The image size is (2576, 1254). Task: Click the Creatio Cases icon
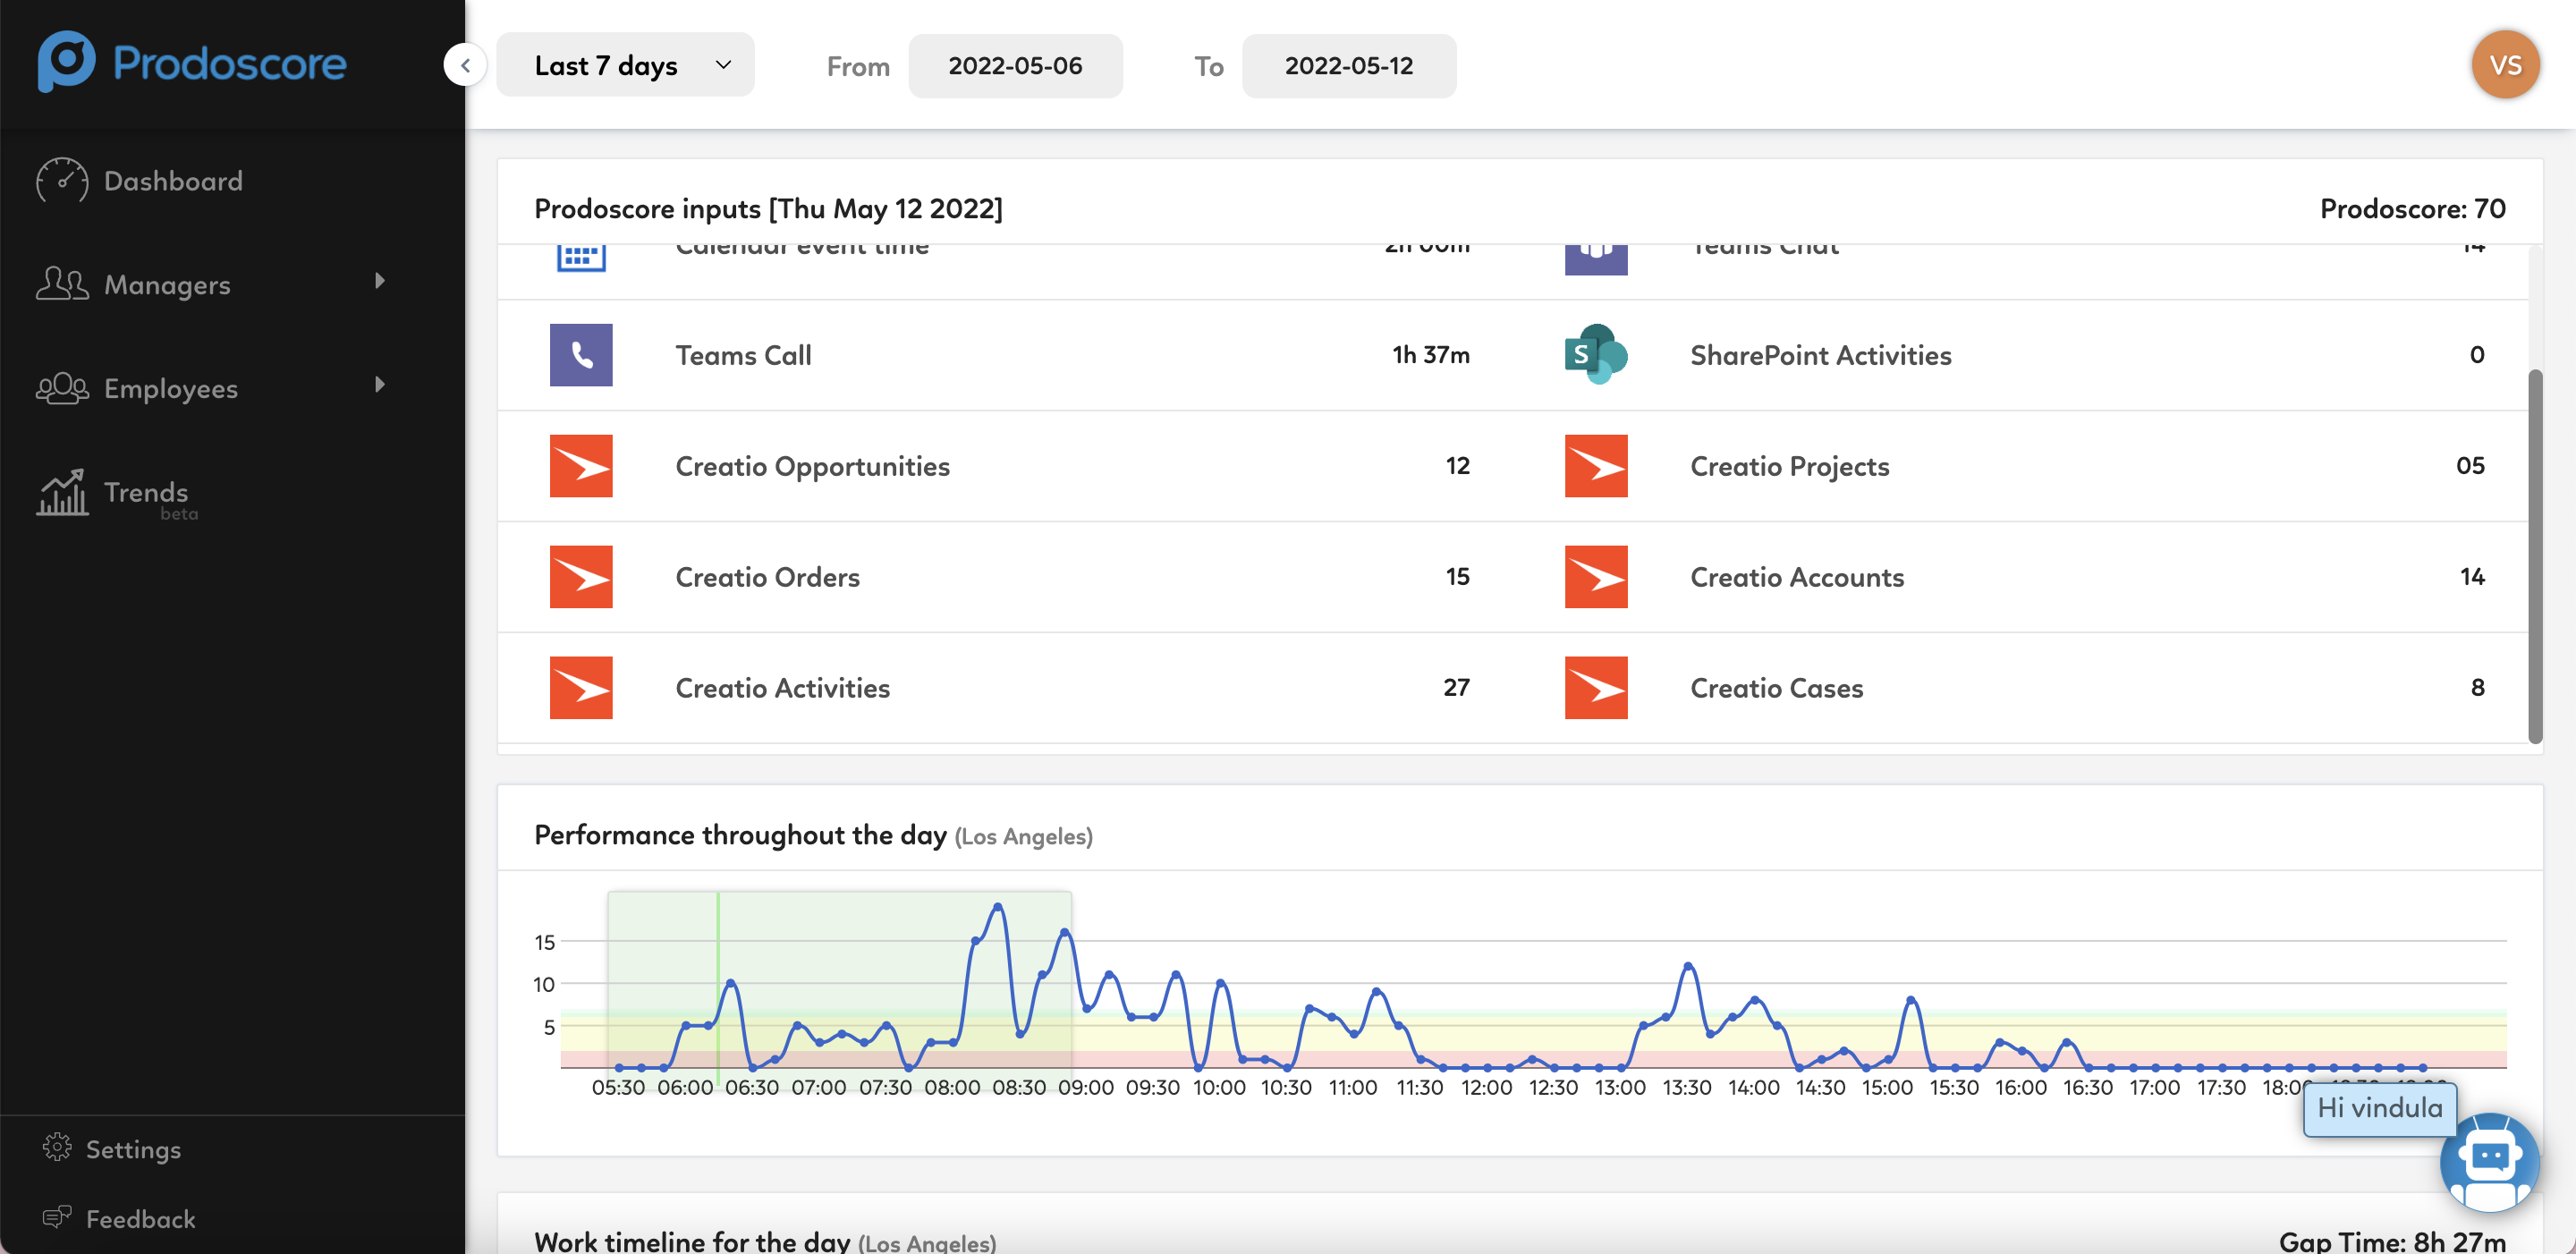pos(1595,688)
